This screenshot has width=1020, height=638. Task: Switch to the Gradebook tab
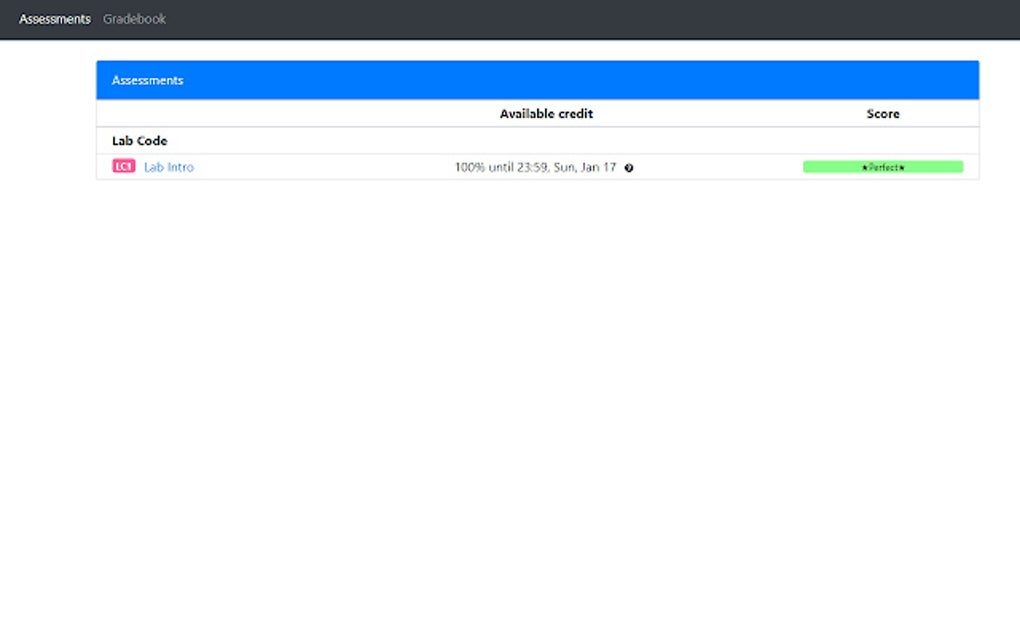point(133,18)
